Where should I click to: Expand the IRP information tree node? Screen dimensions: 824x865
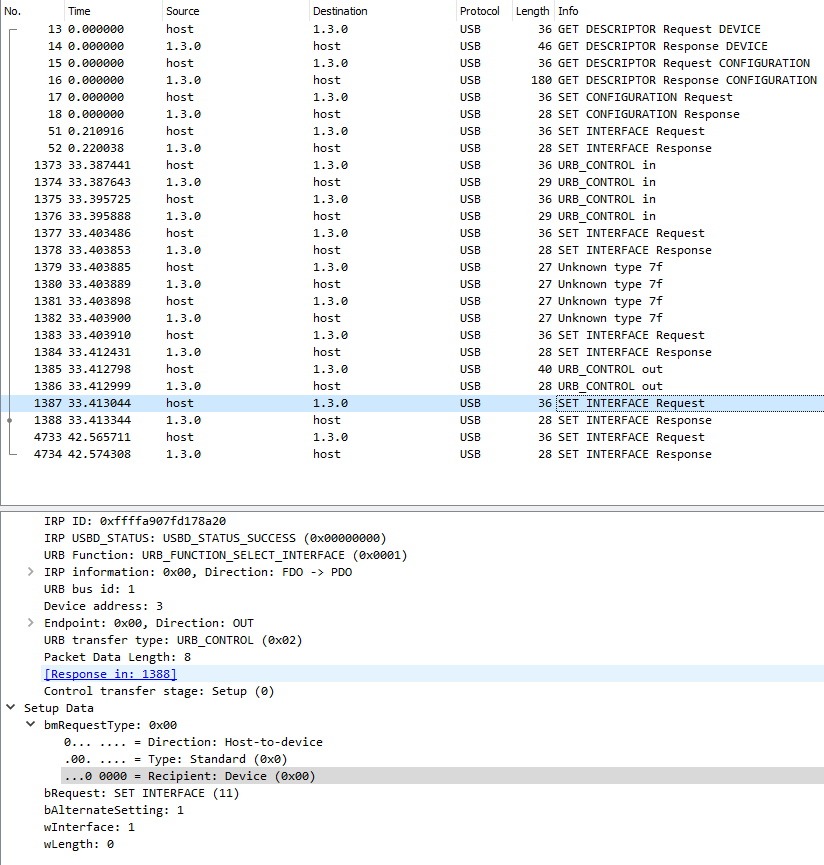(x=31, y=572)
